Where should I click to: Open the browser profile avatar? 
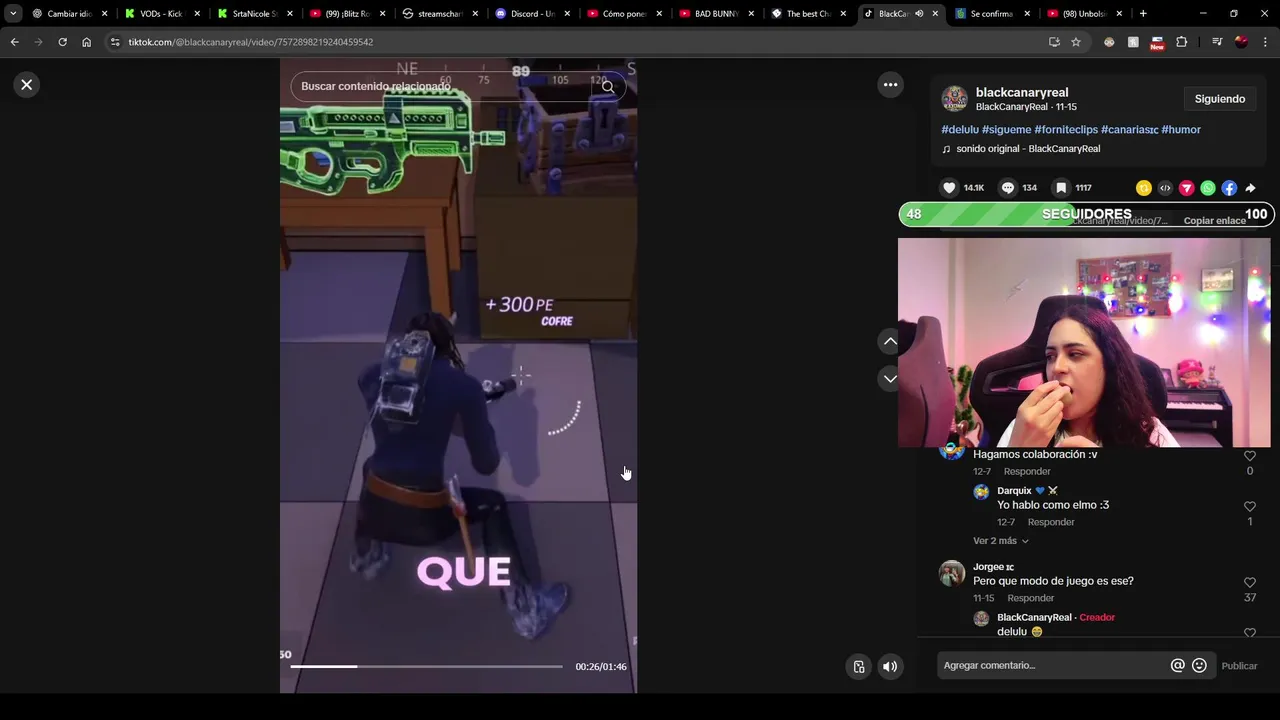click(x=1241, y=42)
